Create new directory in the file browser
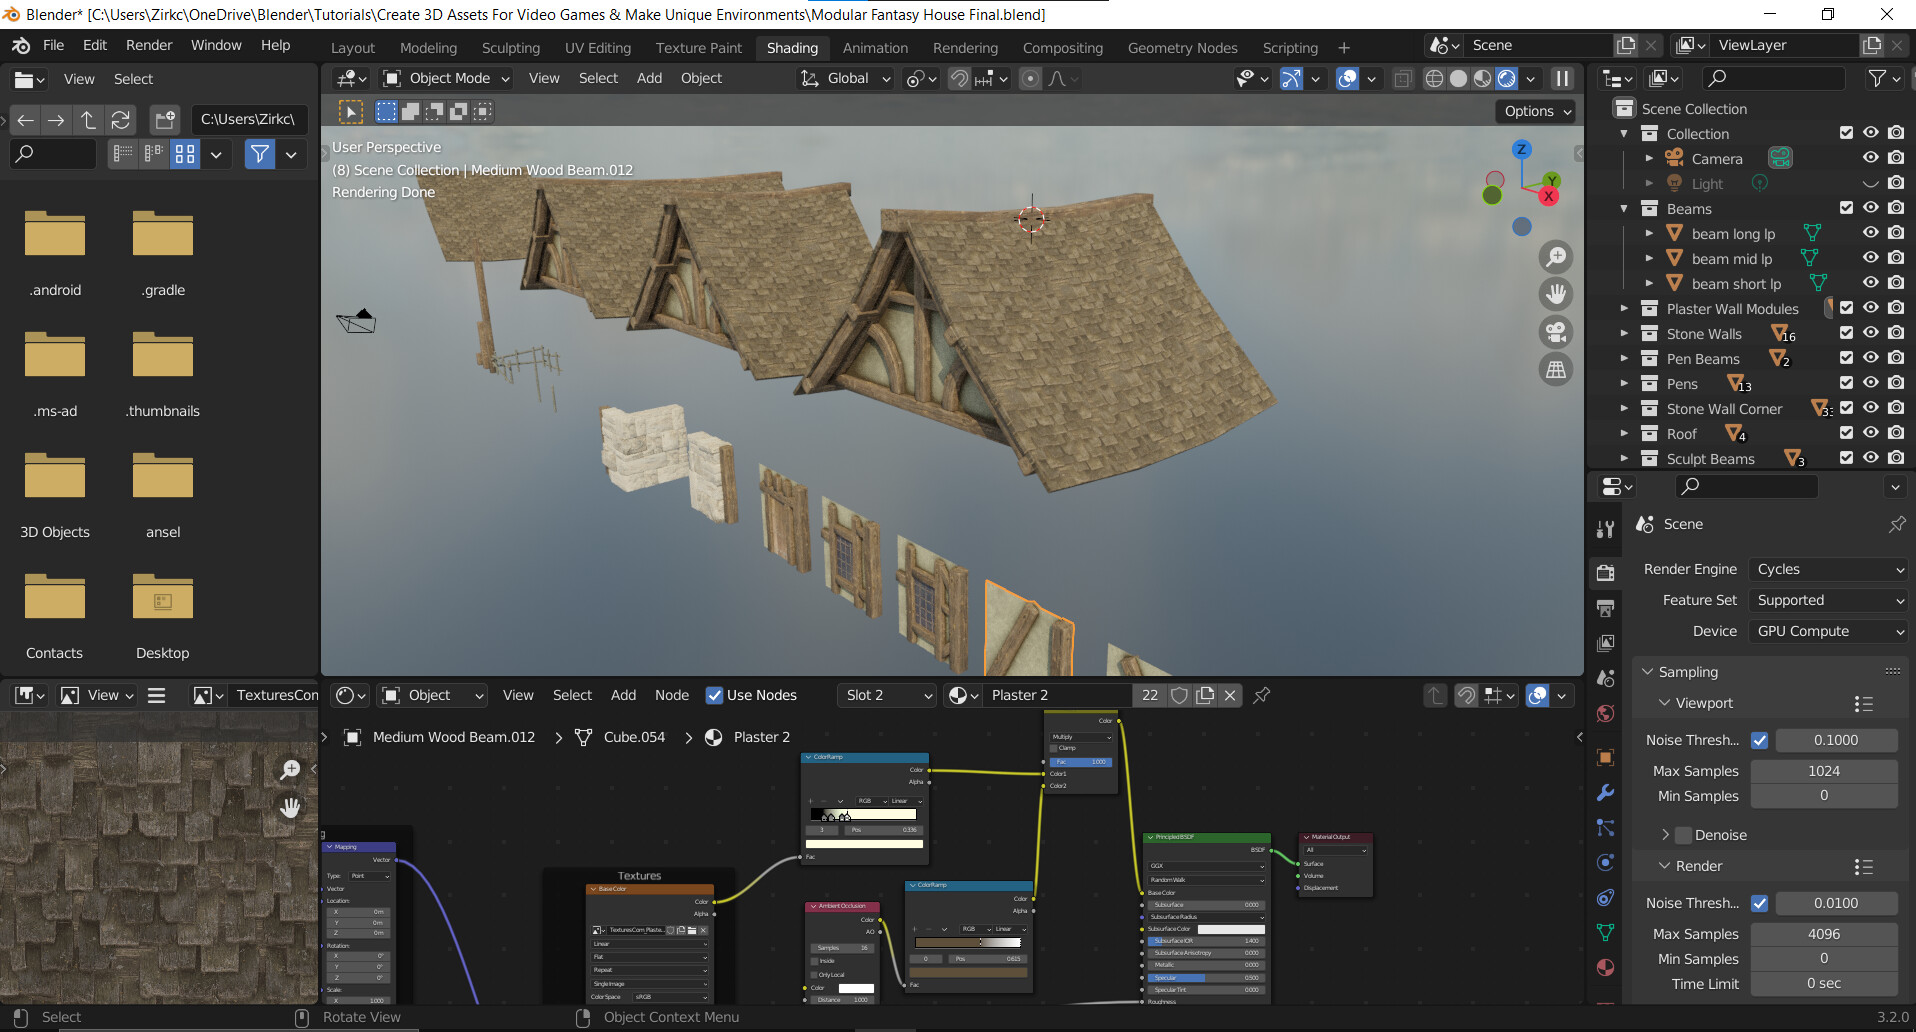1916x1032 pixels. [164, 120]
